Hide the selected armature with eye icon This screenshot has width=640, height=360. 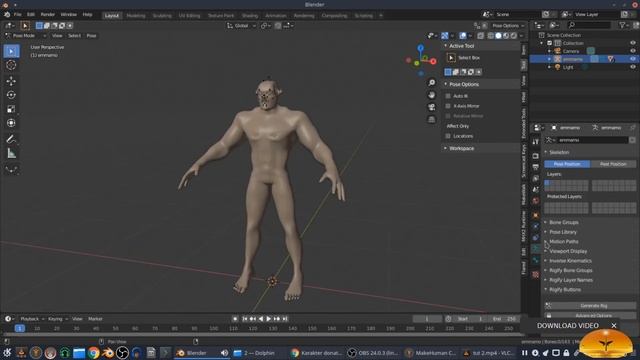coord(633,59)
